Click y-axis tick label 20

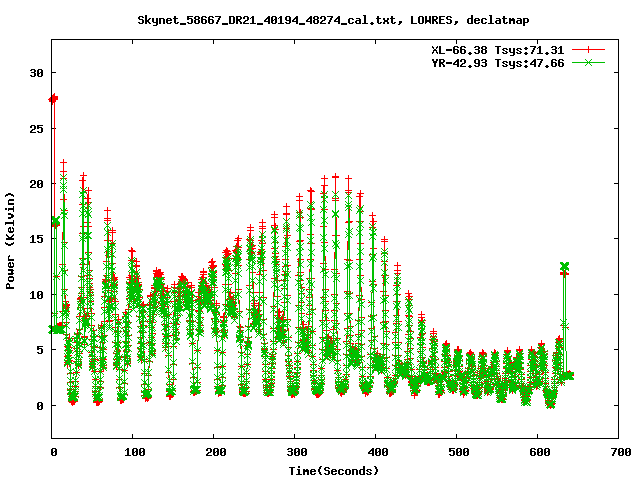[36, 184]
